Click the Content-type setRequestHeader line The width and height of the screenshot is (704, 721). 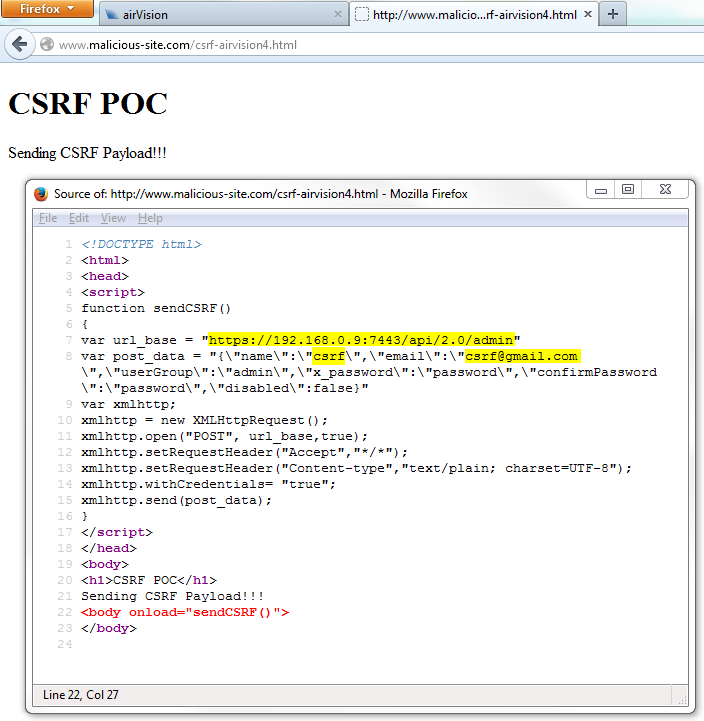click(x=356, y=468)
